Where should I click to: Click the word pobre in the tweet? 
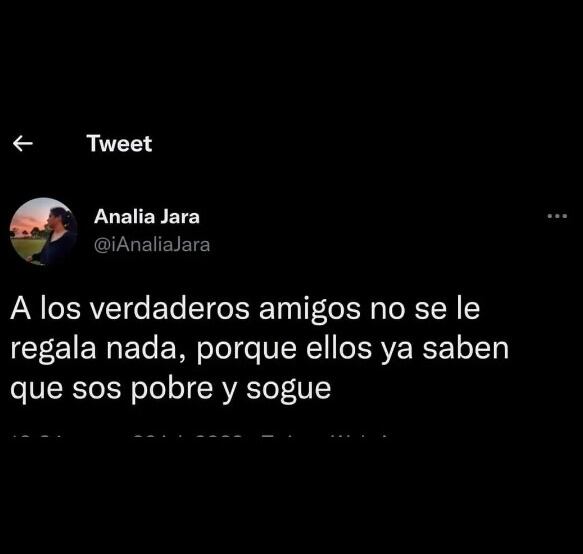[172, 388]
